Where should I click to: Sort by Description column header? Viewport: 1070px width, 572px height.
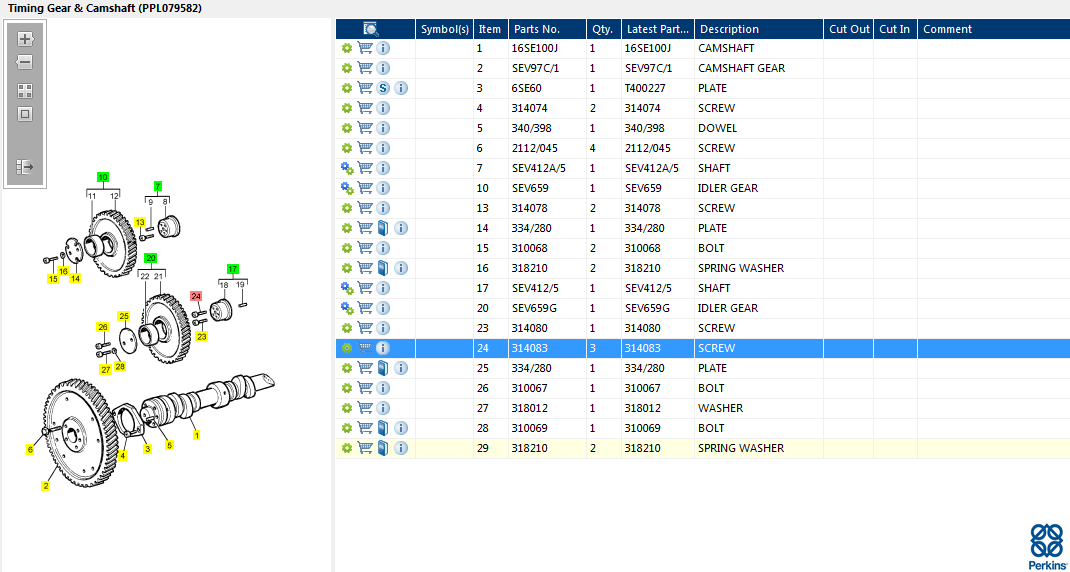(x=759, y=29)
